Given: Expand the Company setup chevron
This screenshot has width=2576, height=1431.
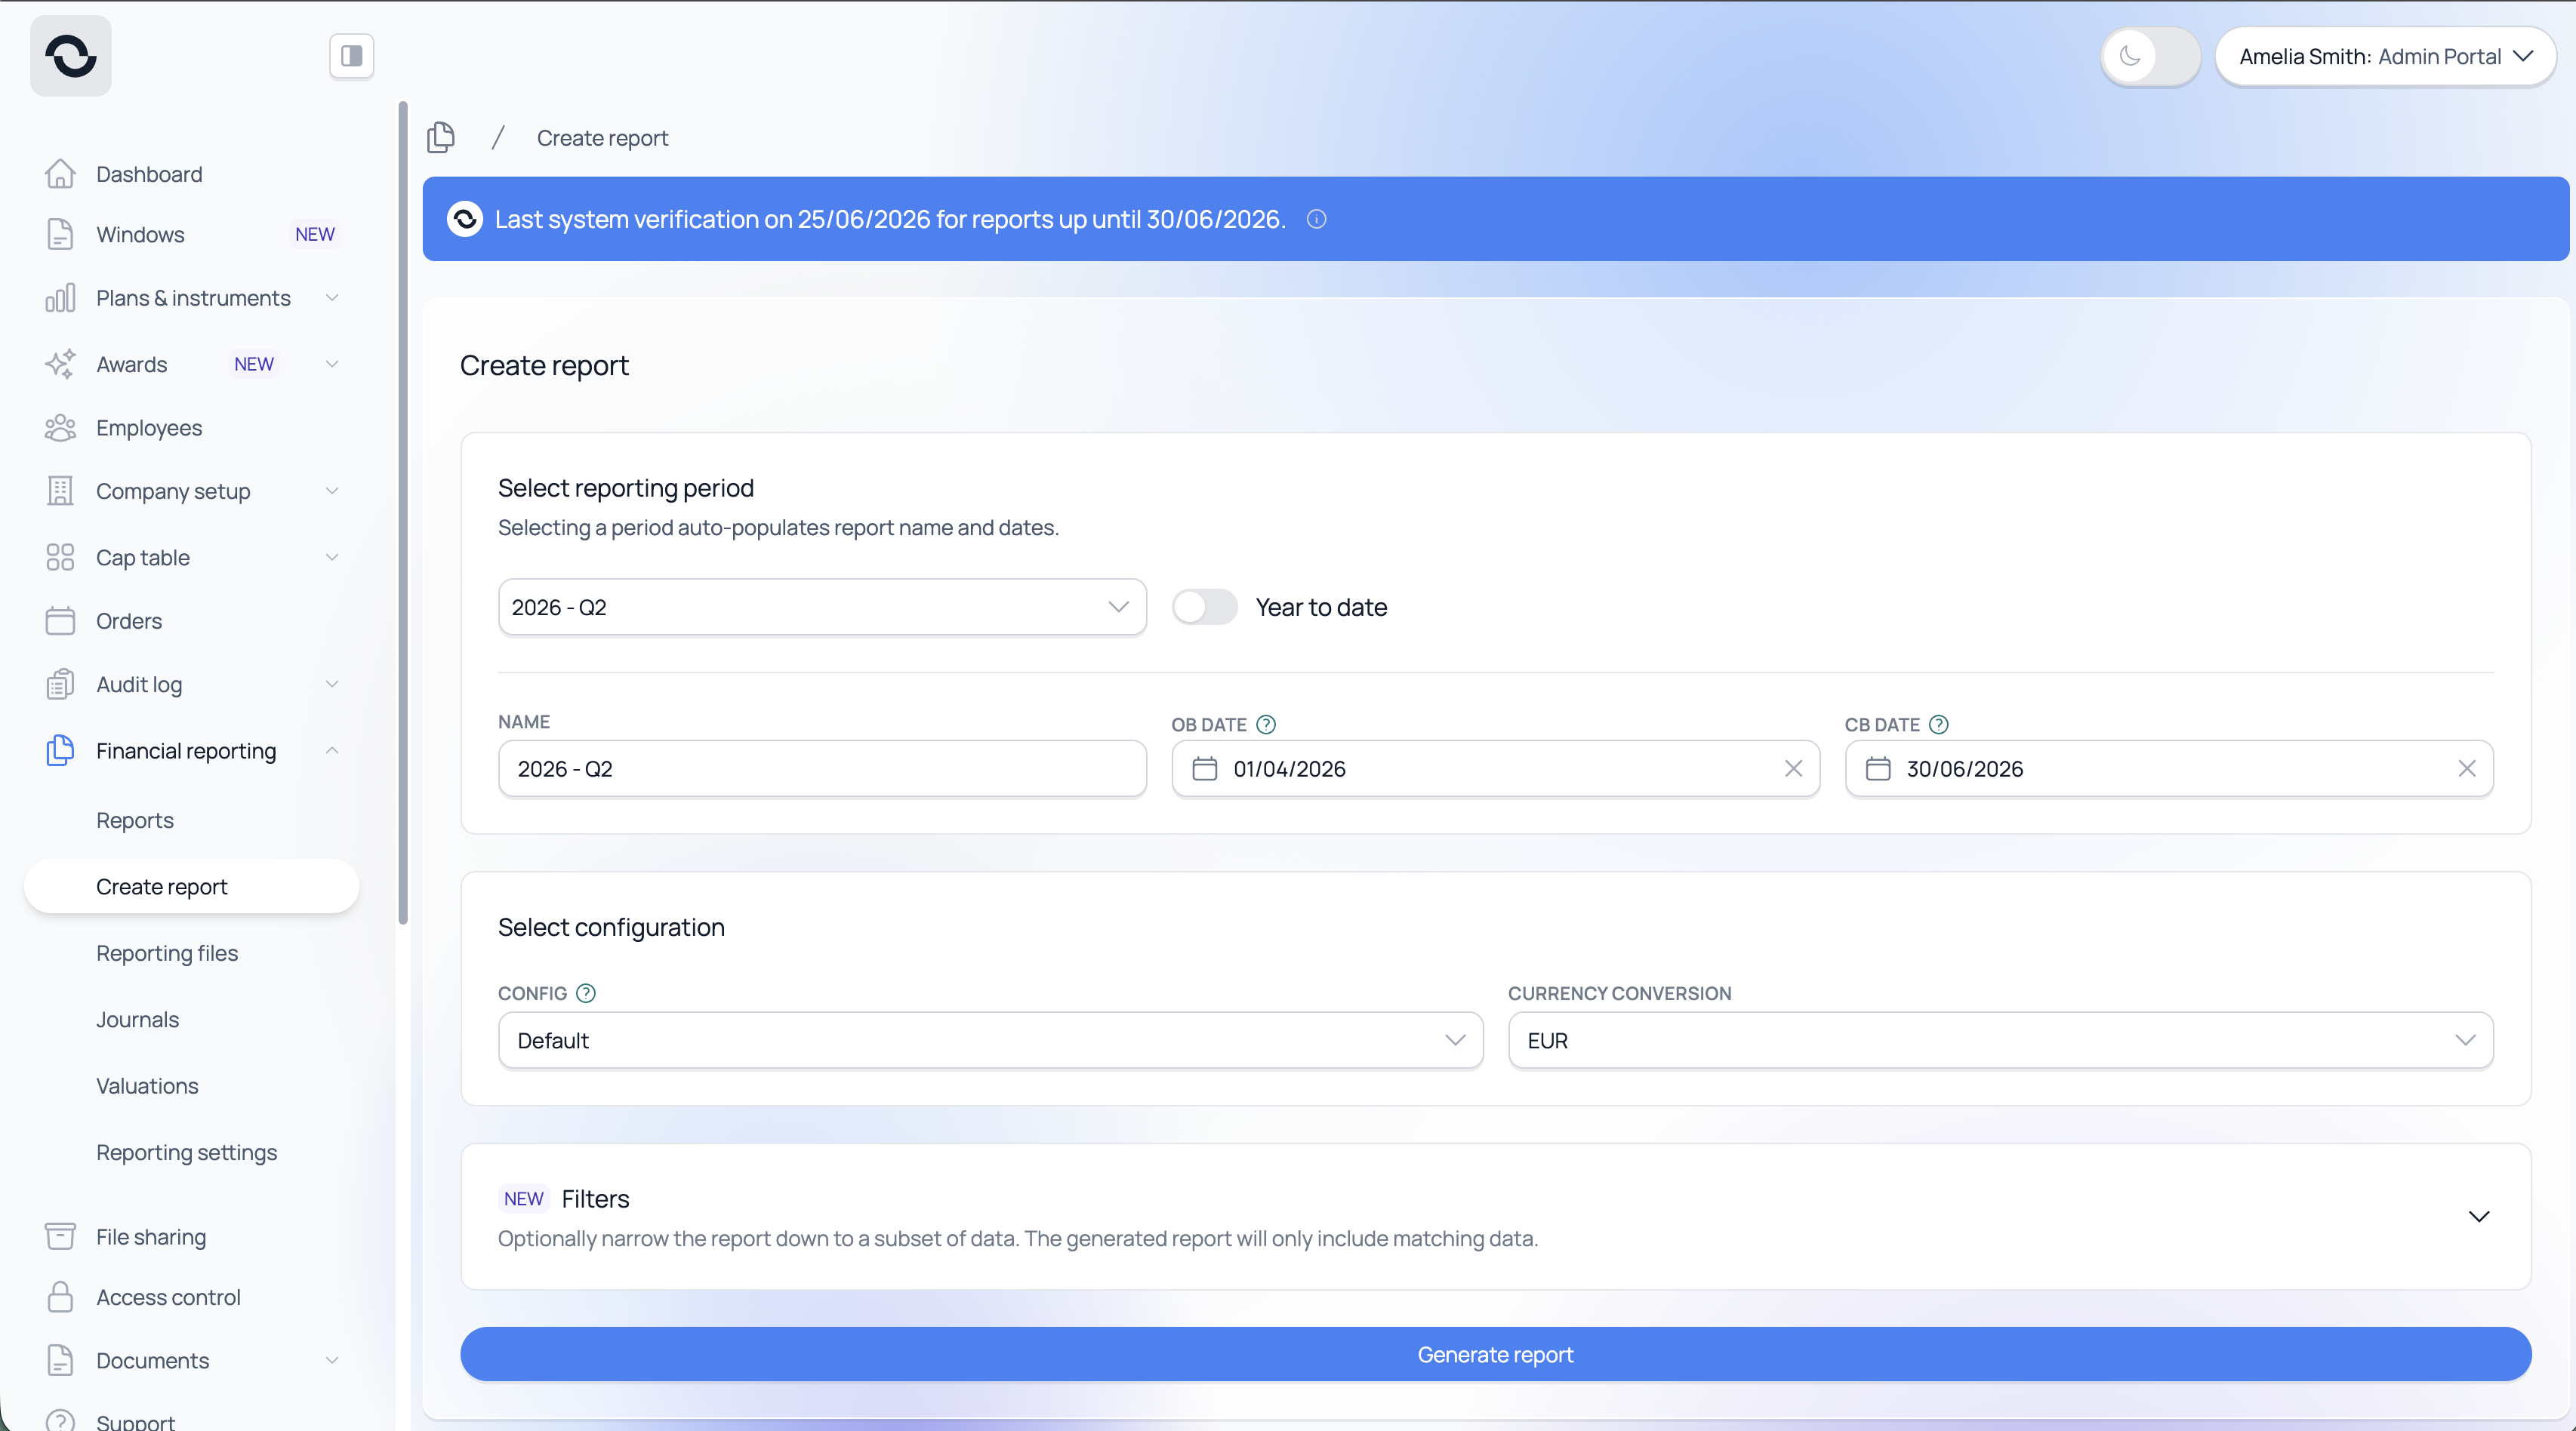Looking at the screenshot, I should [x=332, y=491].
